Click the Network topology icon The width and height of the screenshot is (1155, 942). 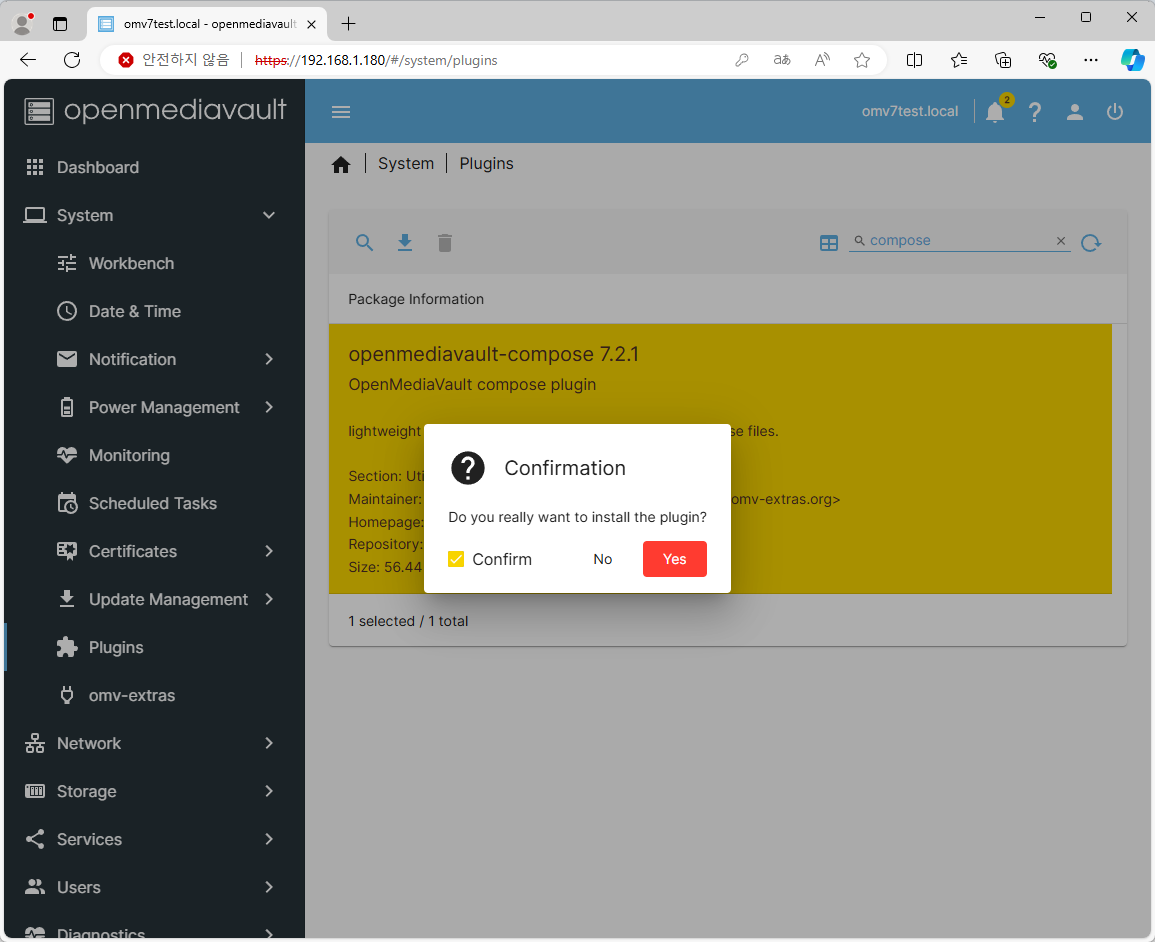pos(35,743)
